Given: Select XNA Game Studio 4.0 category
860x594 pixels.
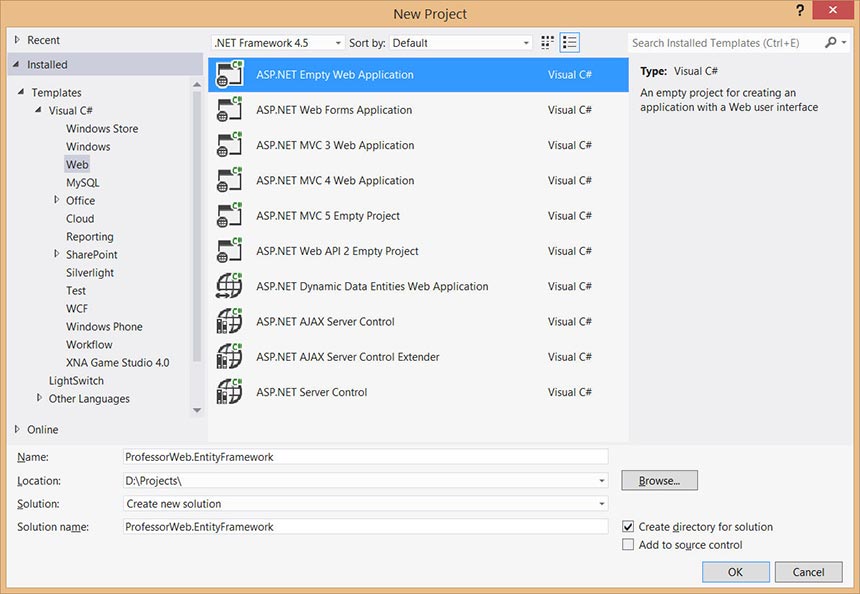Looking at the screenshot, I should [117, 363].
